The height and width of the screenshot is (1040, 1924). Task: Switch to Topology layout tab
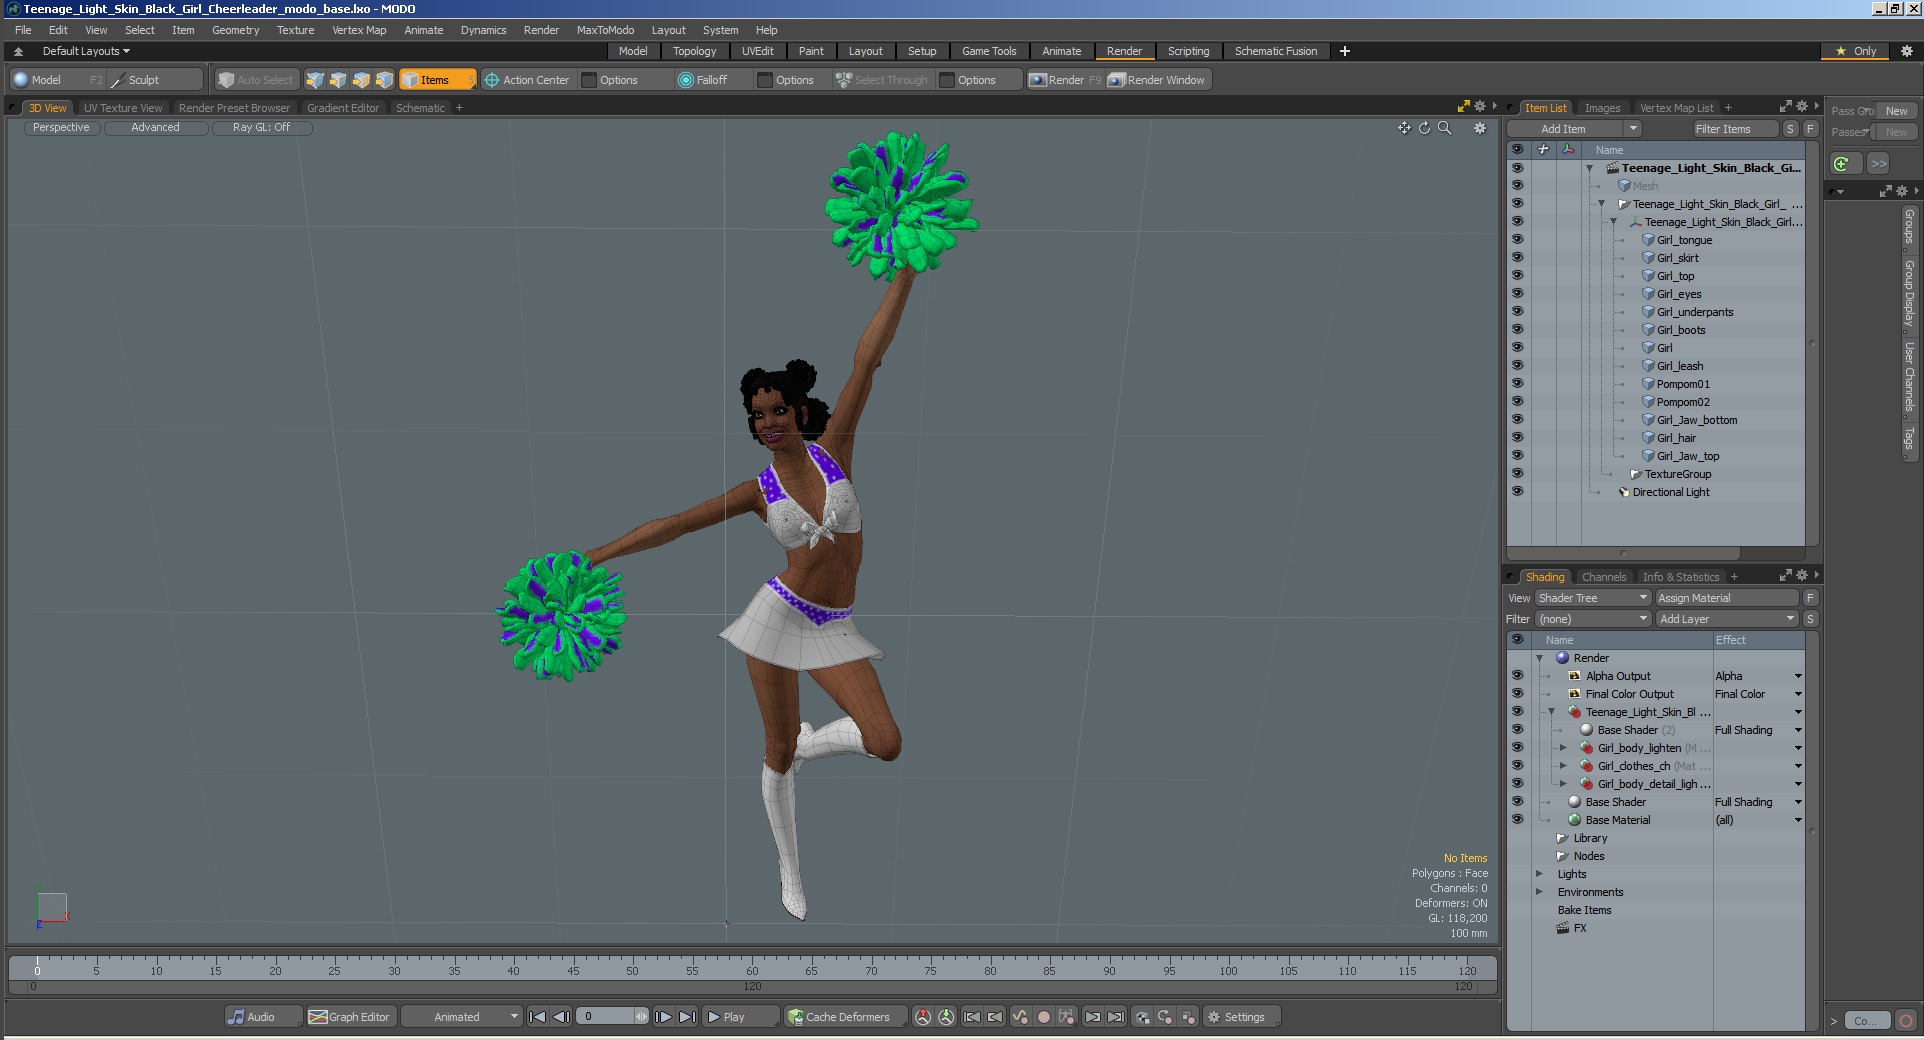tap(694, 51)
